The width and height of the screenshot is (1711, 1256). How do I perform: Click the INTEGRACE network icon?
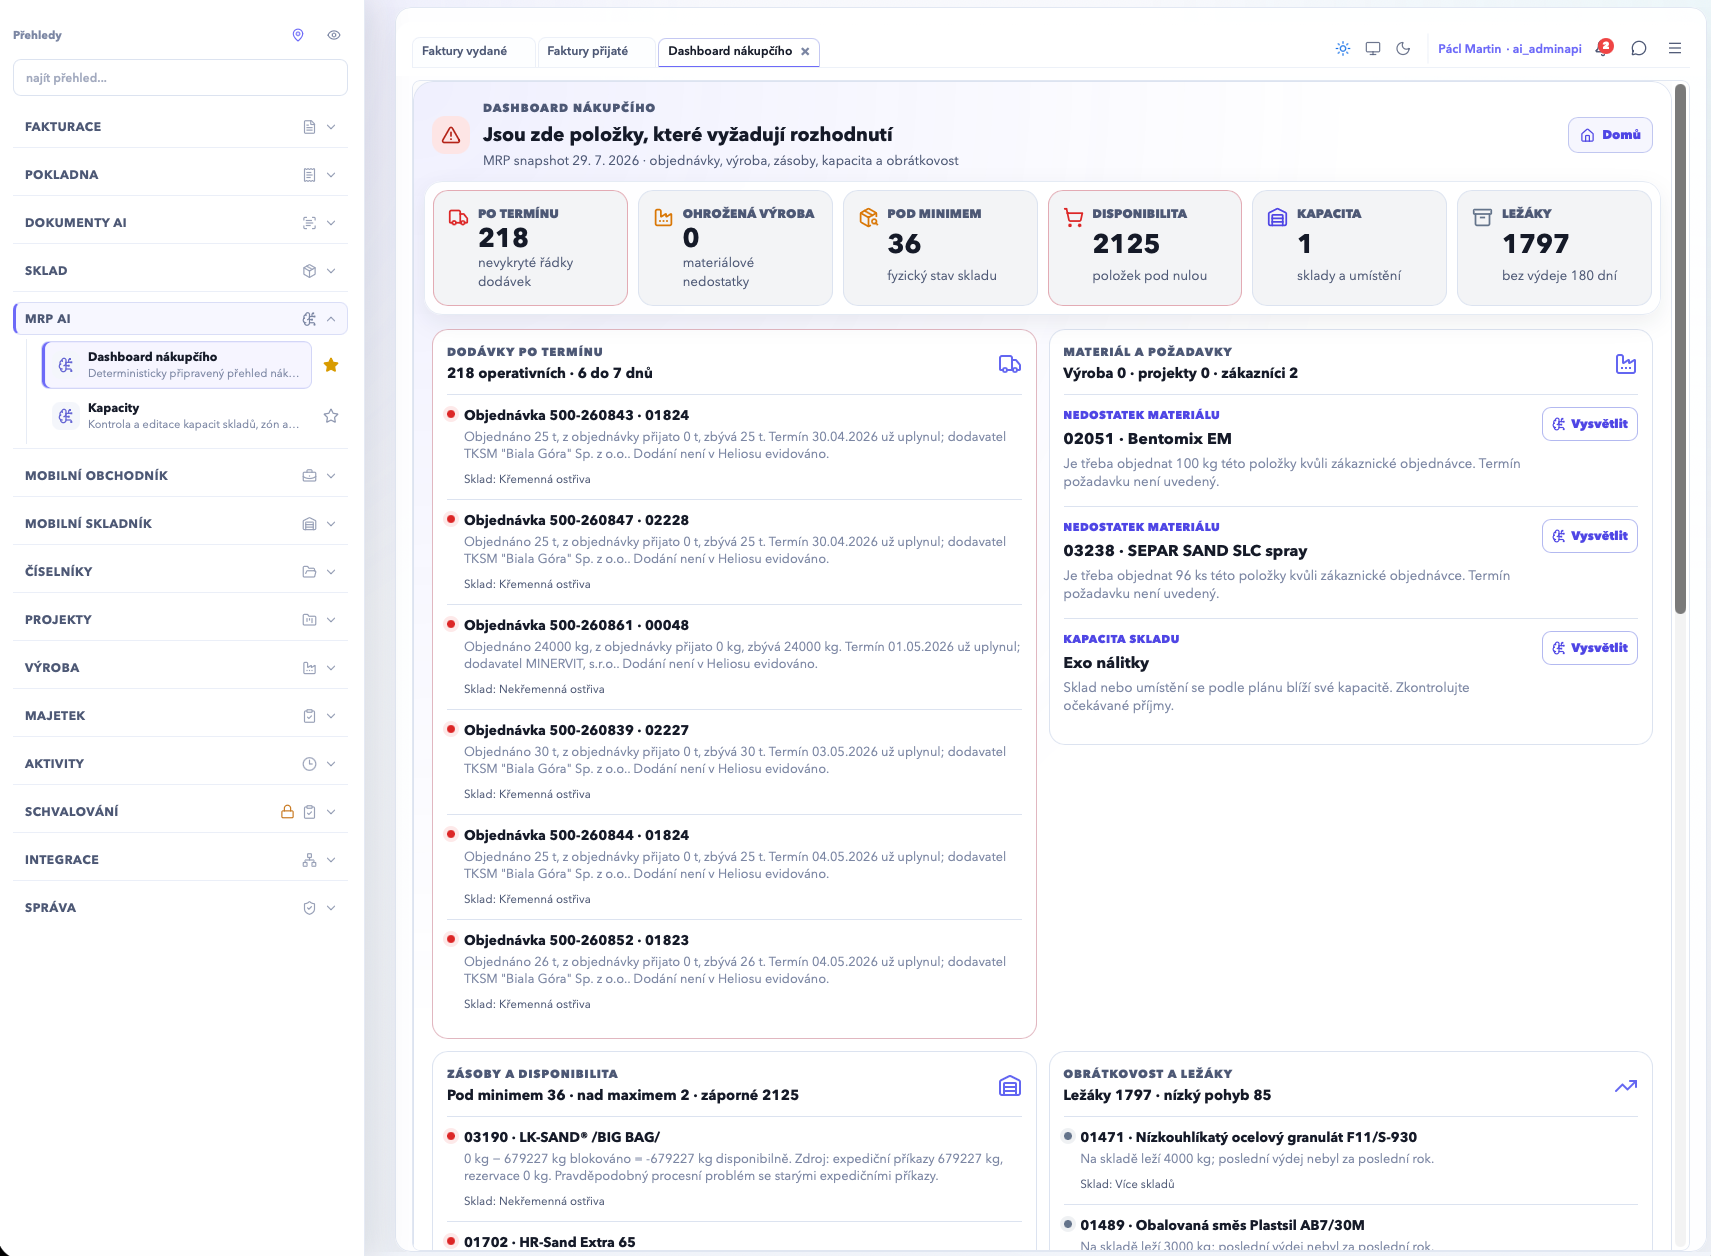[309, 860]
